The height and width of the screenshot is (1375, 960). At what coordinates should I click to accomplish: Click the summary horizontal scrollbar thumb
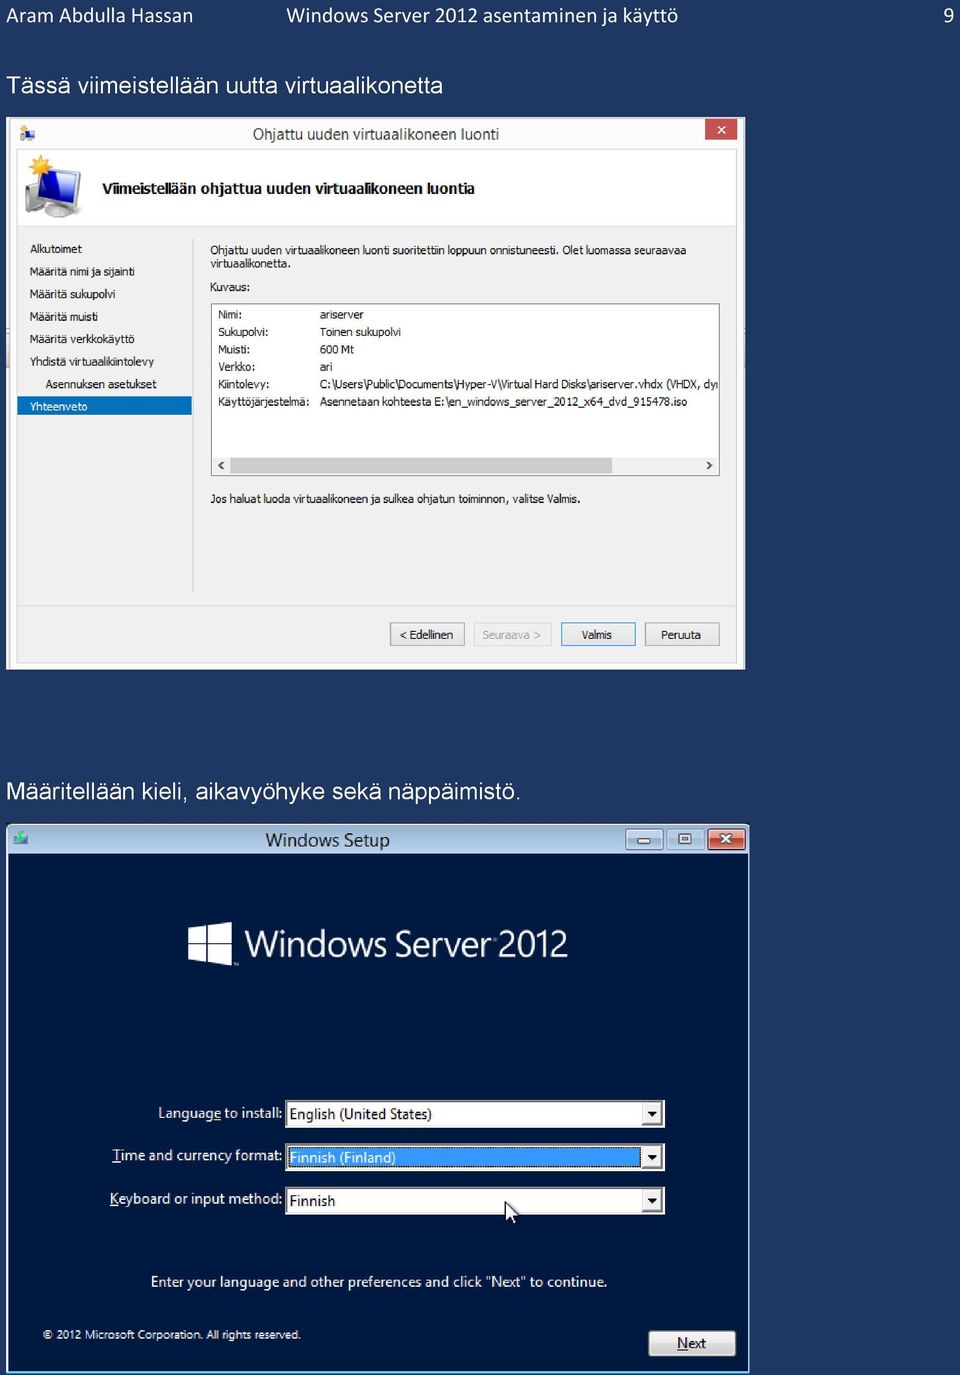click(421, 466)
